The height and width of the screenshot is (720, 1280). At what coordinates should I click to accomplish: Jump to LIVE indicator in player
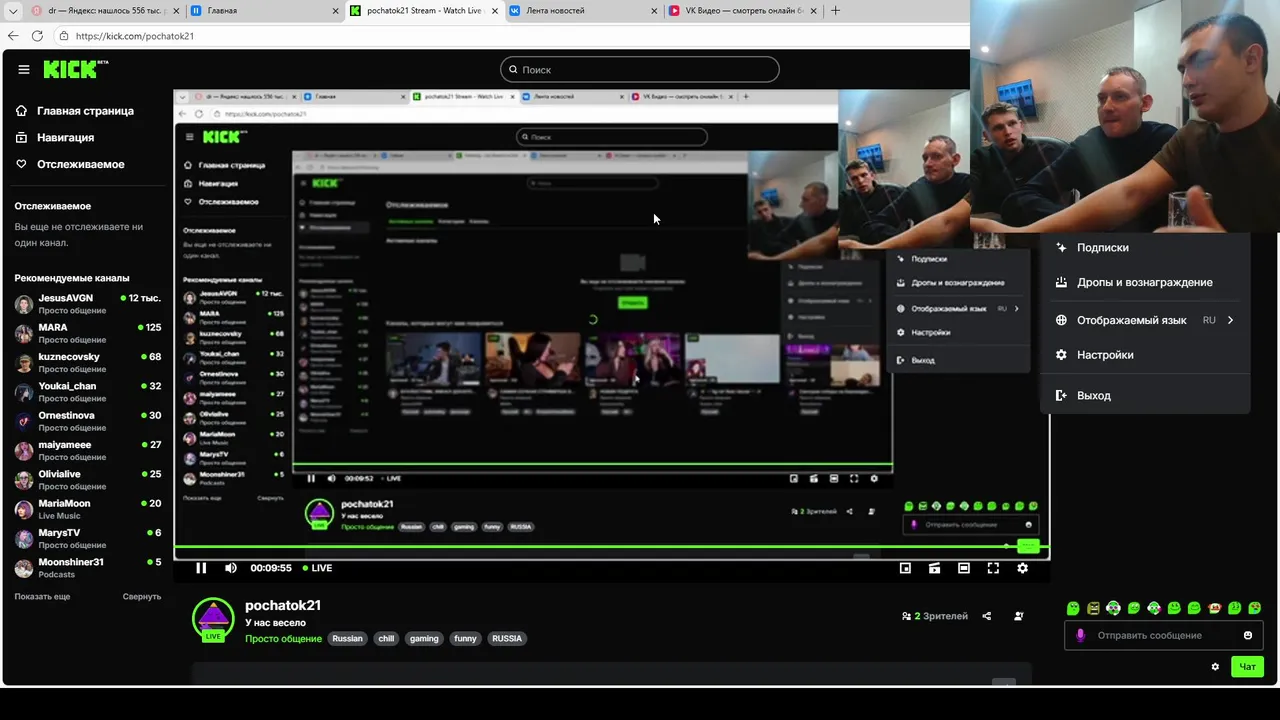tap(318, 568)
